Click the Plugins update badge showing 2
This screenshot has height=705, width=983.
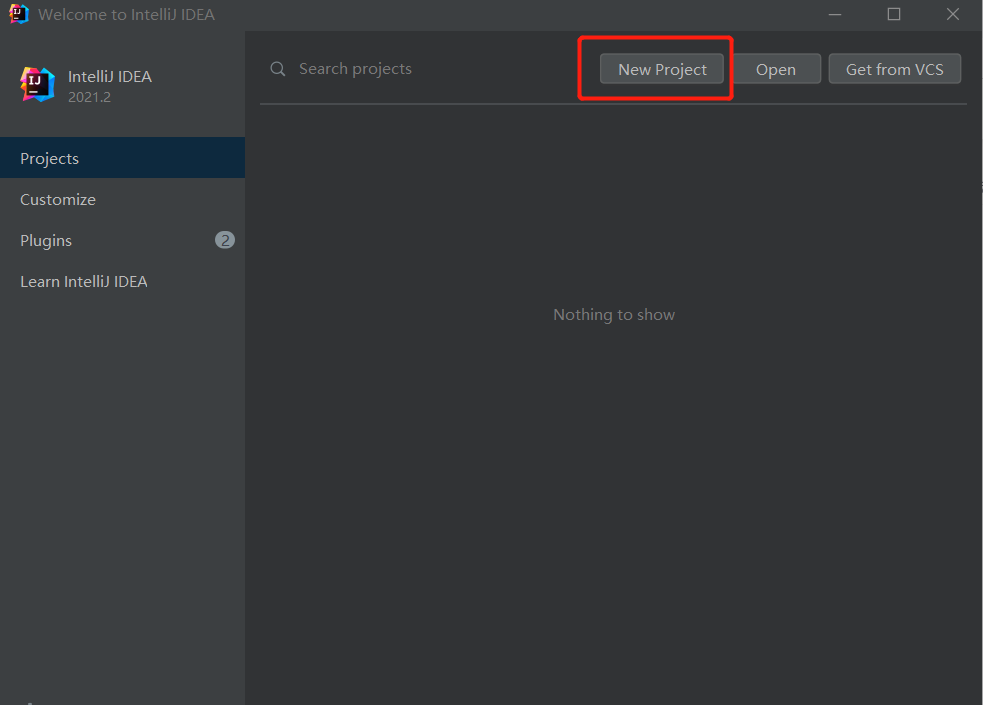[225, 240]
